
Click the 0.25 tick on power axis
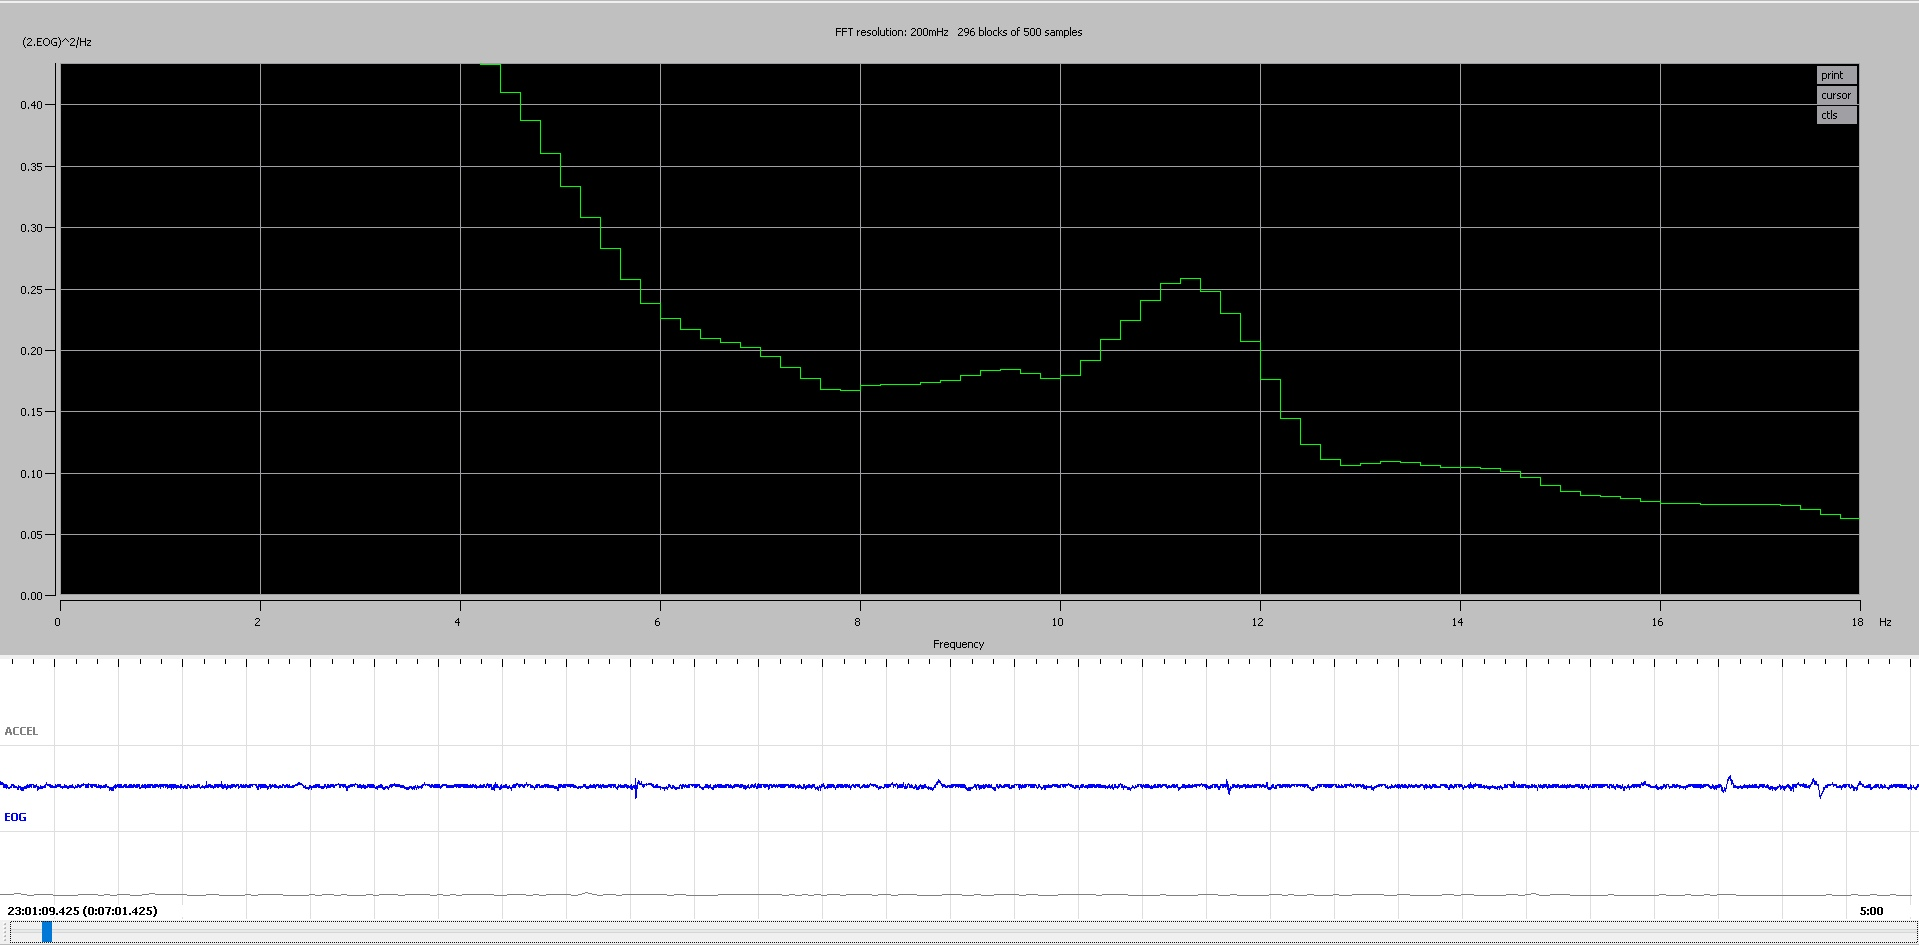tap(31, 290)
